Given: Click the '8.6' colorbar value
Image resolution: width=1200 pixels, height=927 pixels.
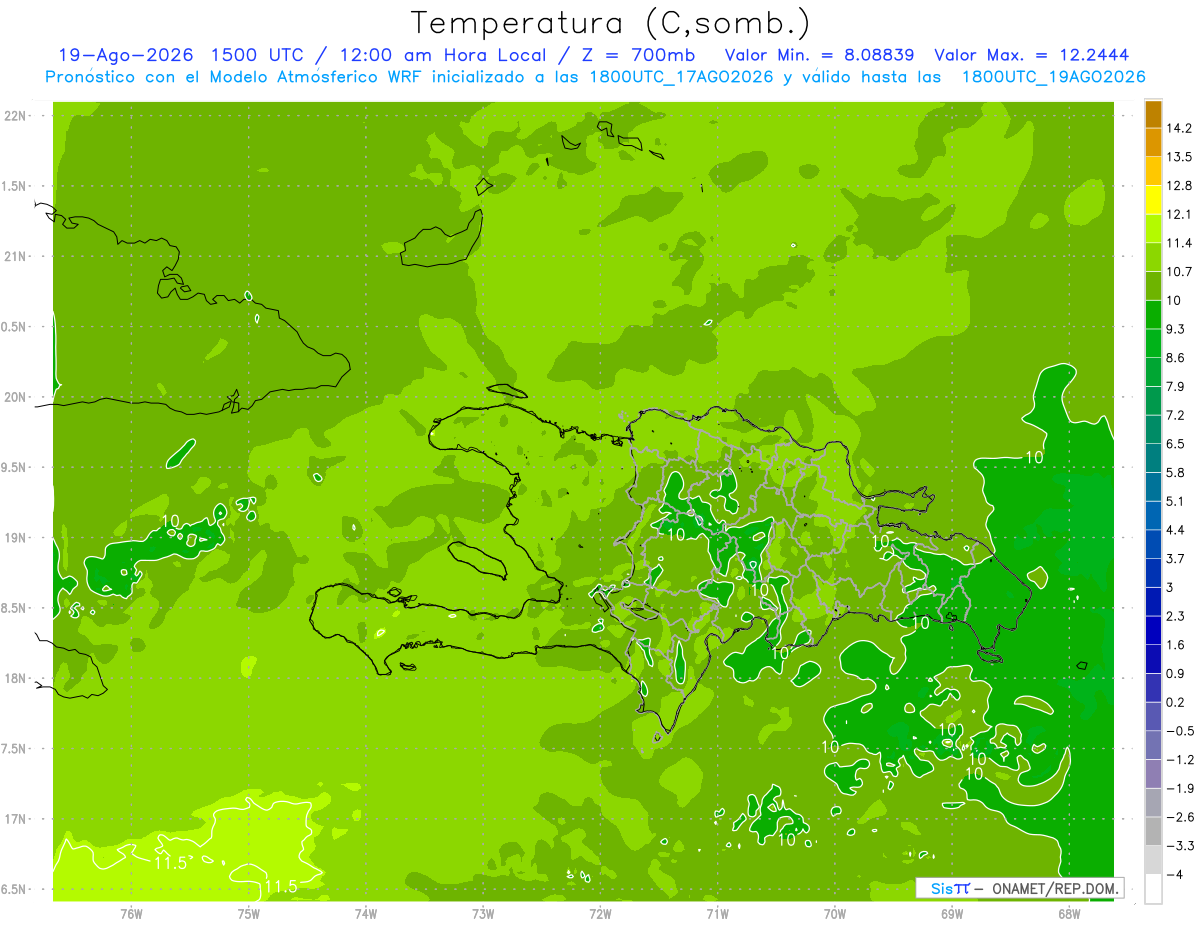Looking at the screenshot, I should tap(1176, 357).
